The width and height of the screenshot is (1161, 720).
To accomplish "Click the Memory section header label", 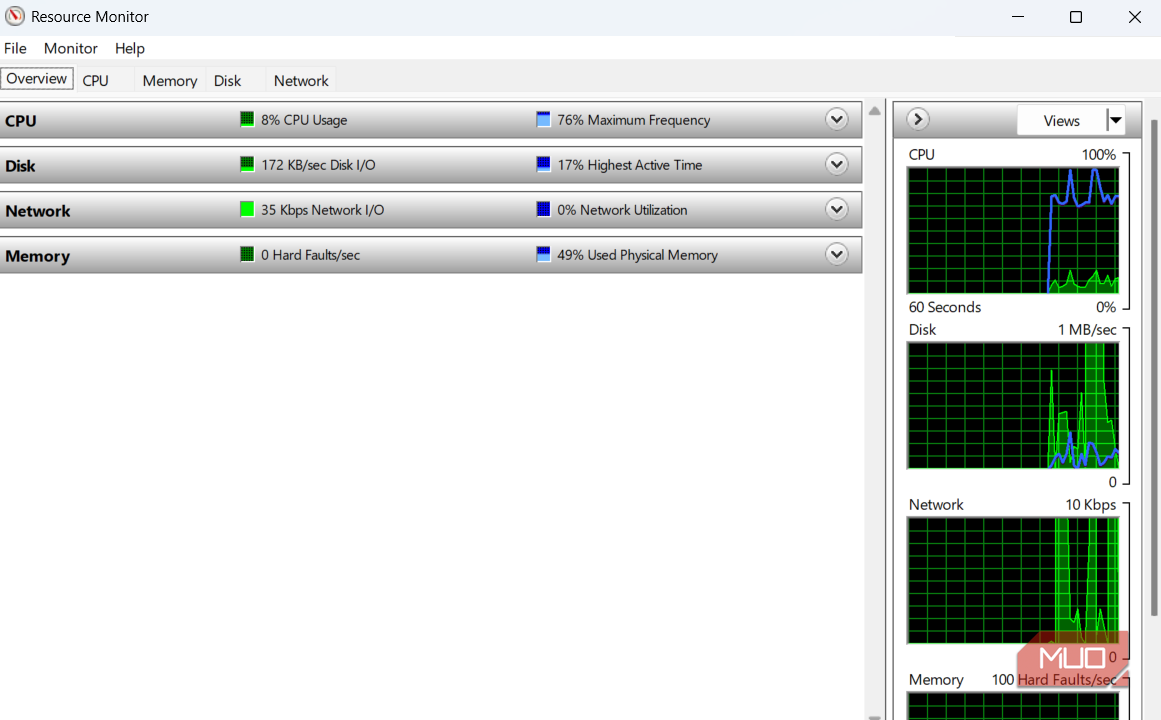I will (x=37, y=256).
